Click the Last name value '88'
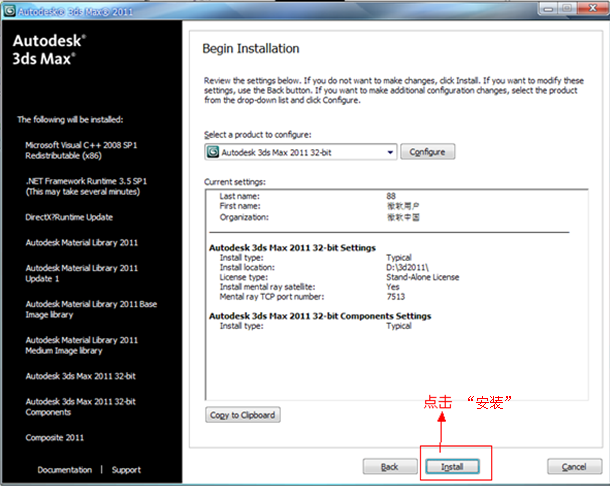 (x=391, y=196)
